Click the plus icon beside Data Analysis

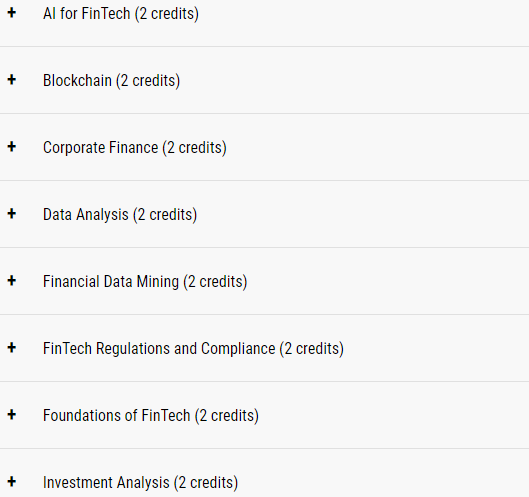tap(12, 214)
